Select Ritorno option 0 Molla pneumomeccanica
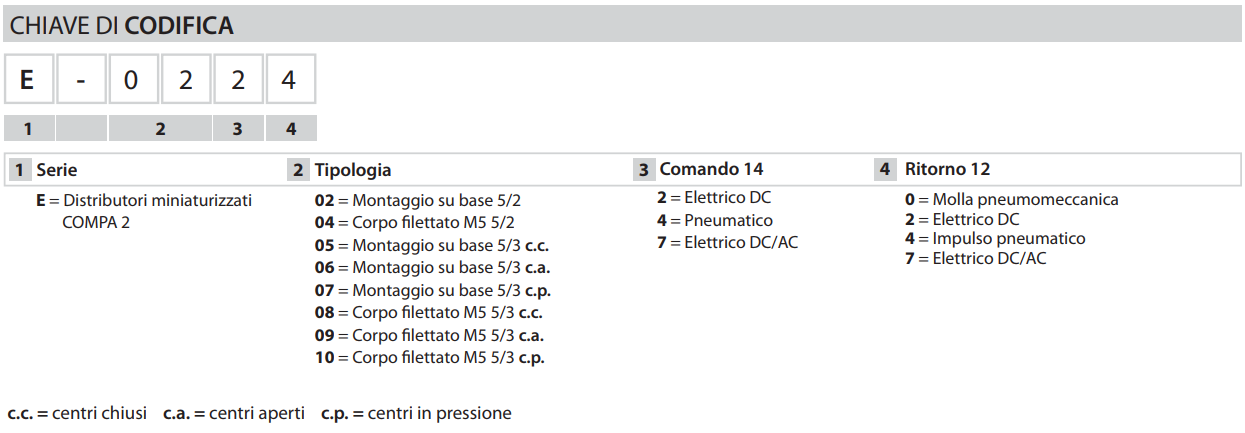The image size is (1245, 433). [x=1012, y=199]
